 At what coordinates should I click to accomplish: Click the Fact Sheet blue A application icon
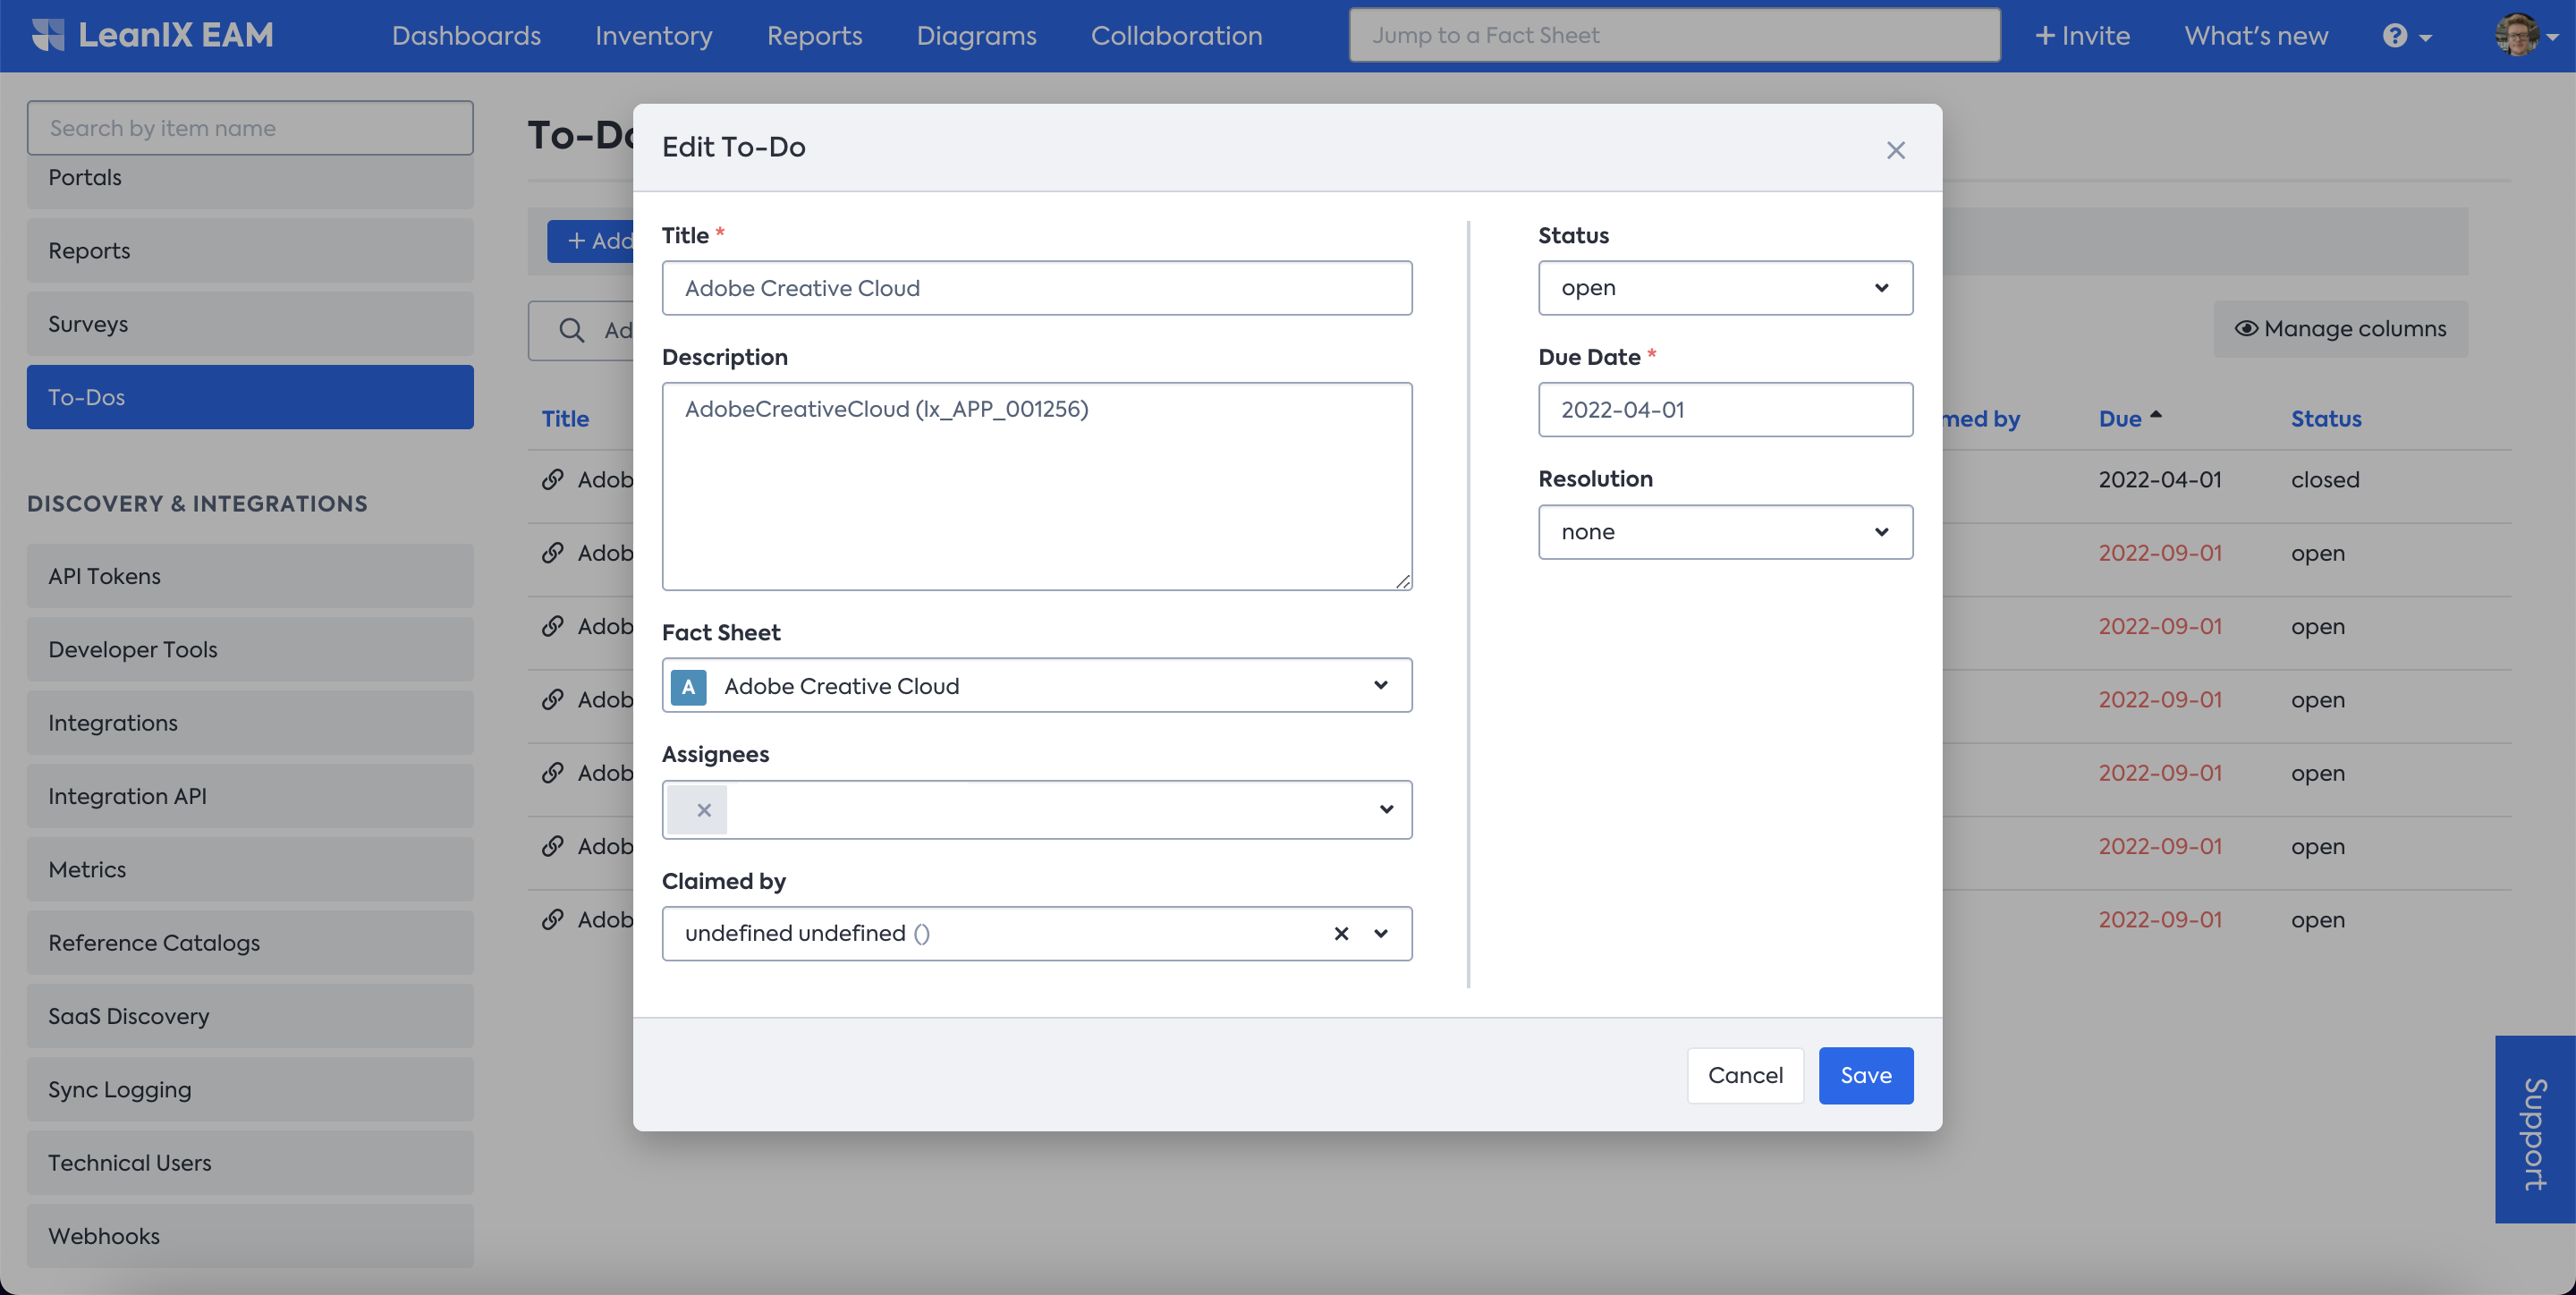click(688, 686)
